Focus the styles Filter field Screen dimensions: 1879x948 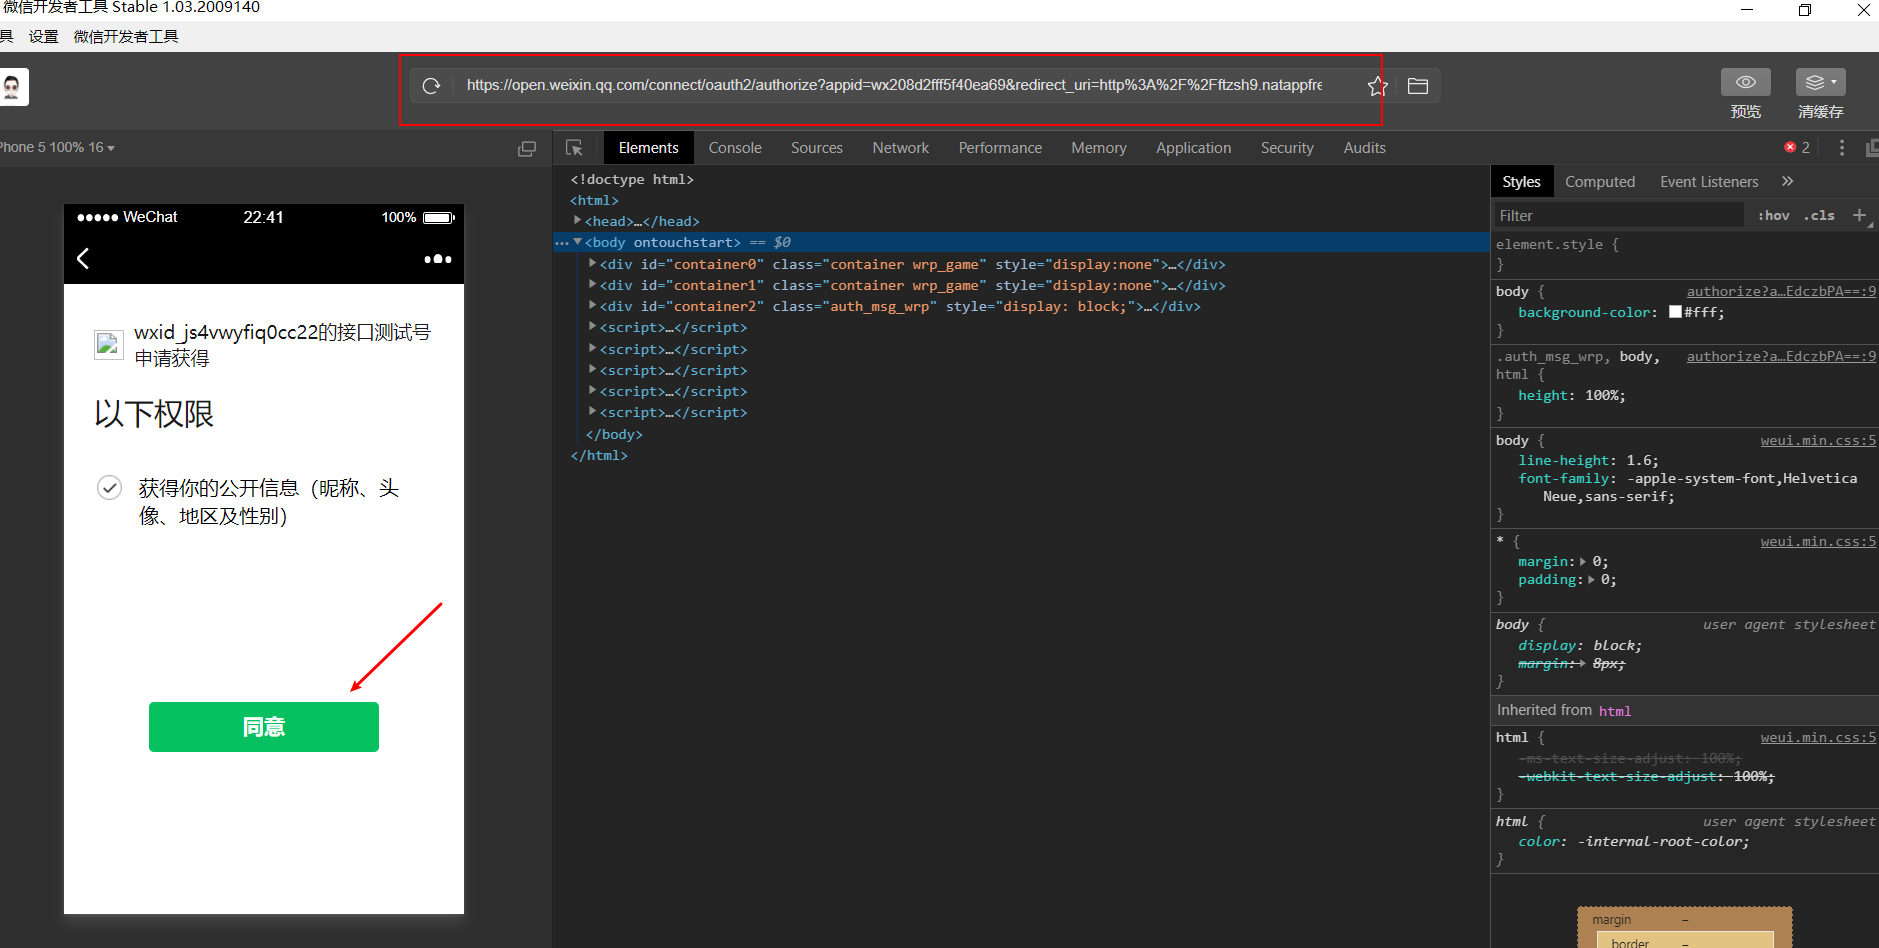click(1618, 216)
